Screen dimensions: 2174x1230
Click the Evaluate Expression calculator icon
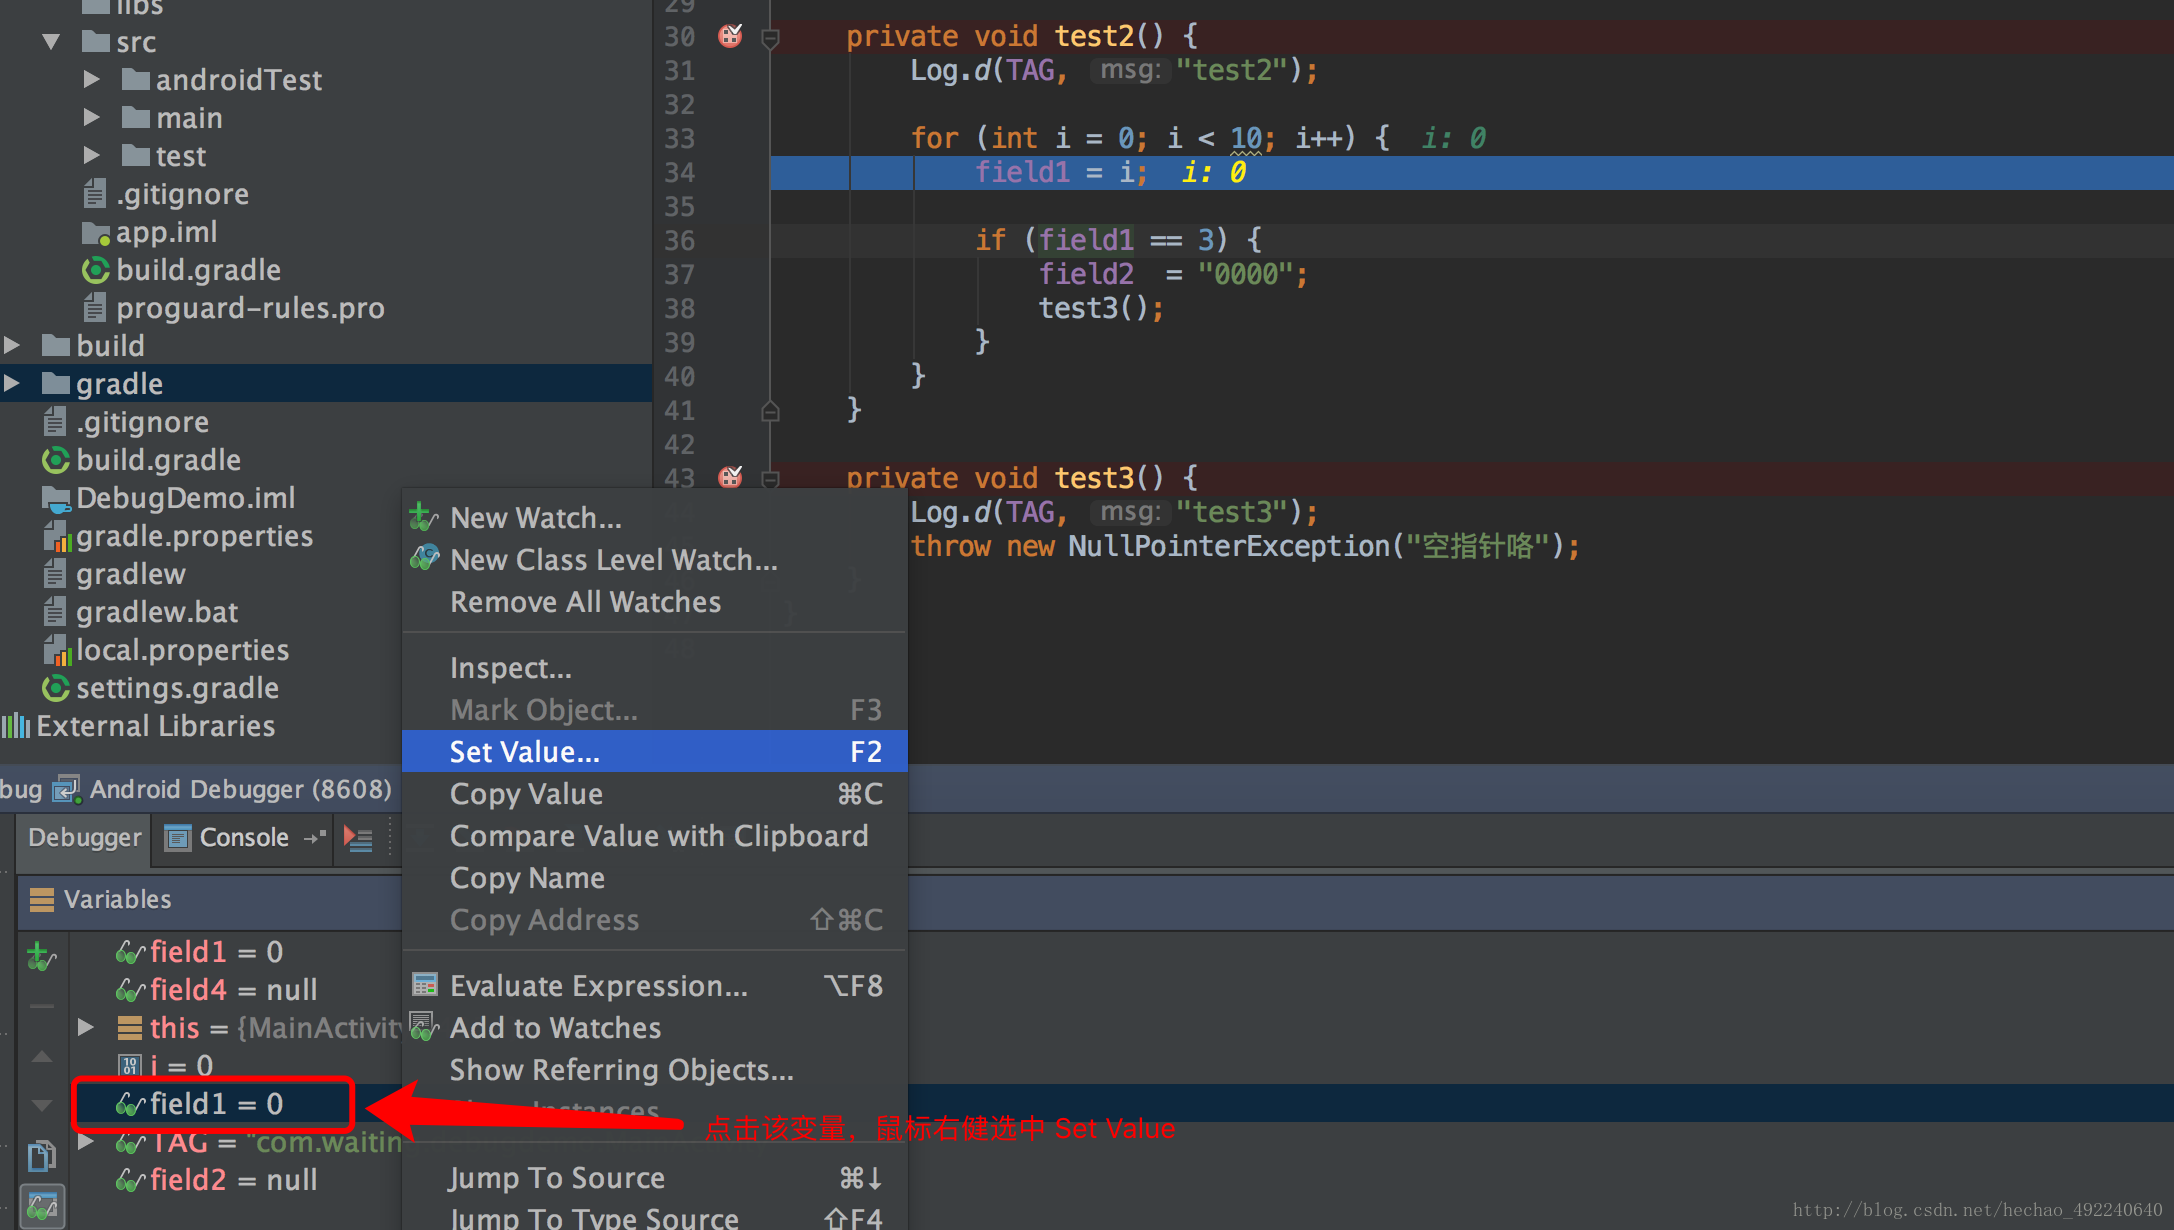[x=424, y=985]
